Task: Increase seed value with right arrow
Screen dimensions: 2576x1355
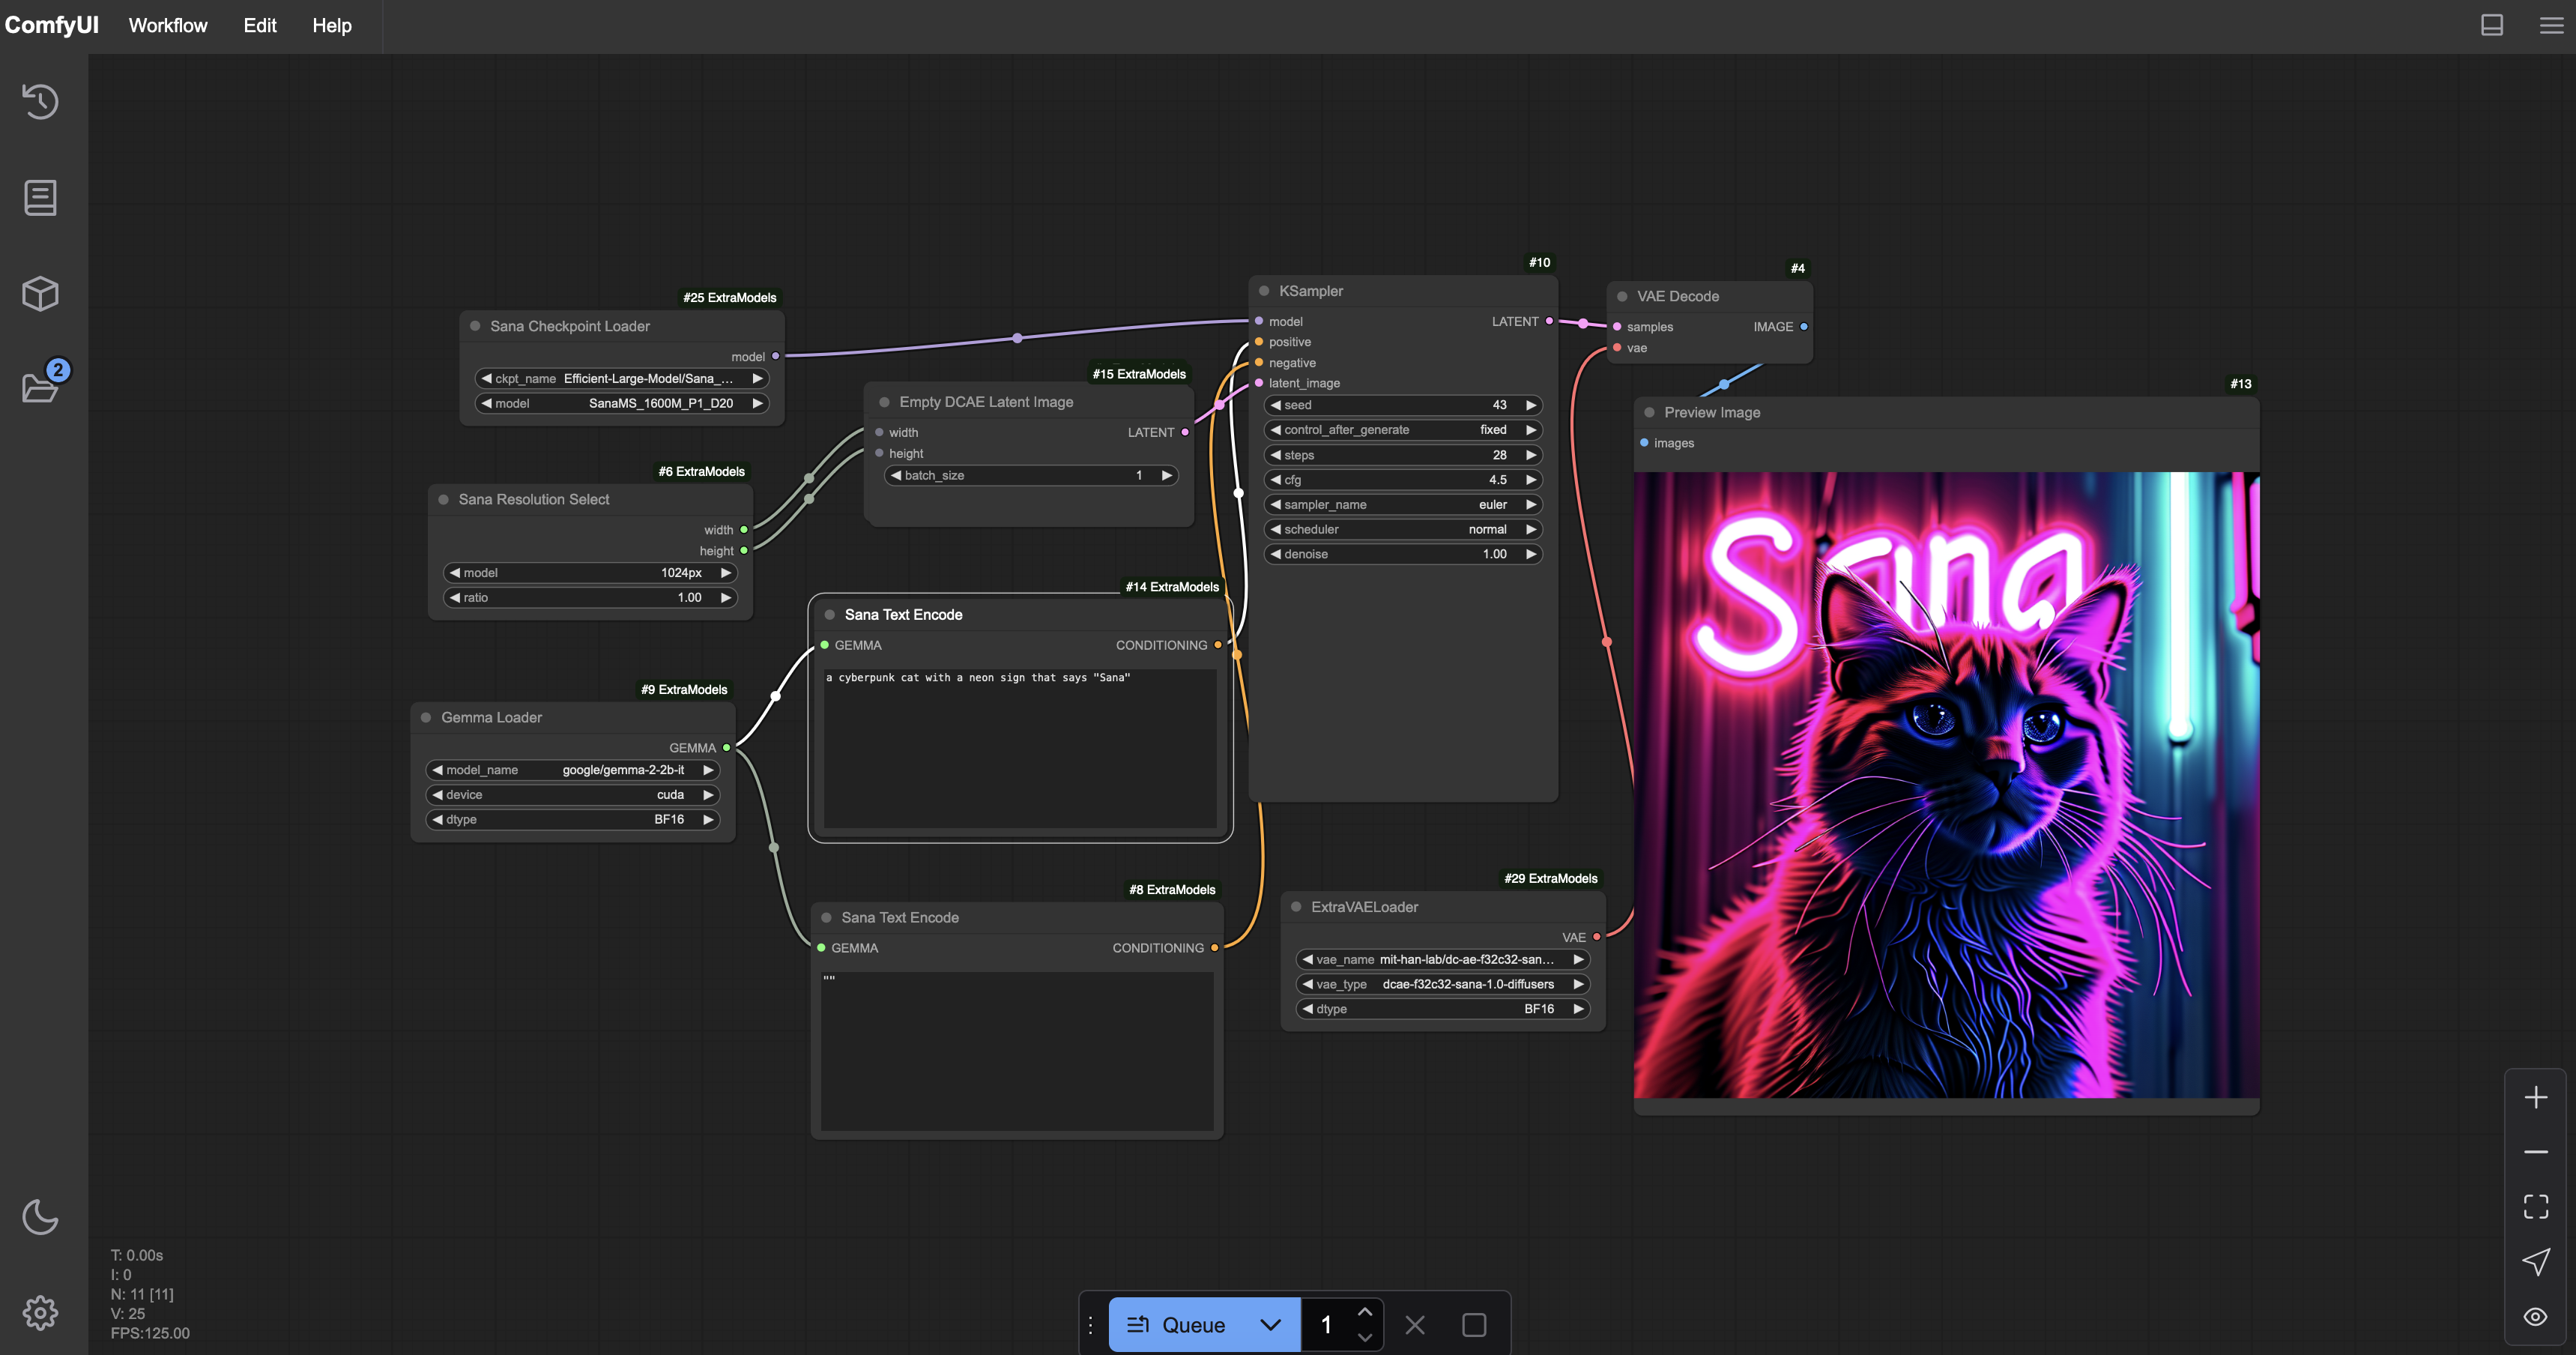Action: click(x=1530, y=405)
